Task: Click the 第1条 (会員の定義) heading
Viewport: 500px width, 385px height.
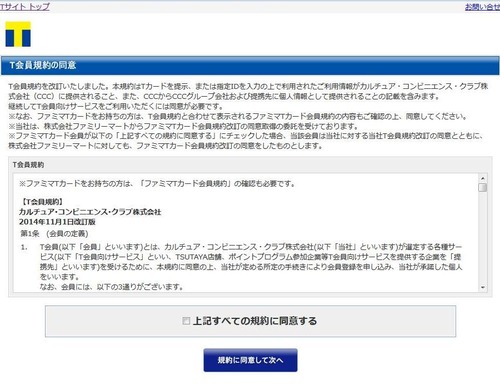Action: tap(54, 234)
